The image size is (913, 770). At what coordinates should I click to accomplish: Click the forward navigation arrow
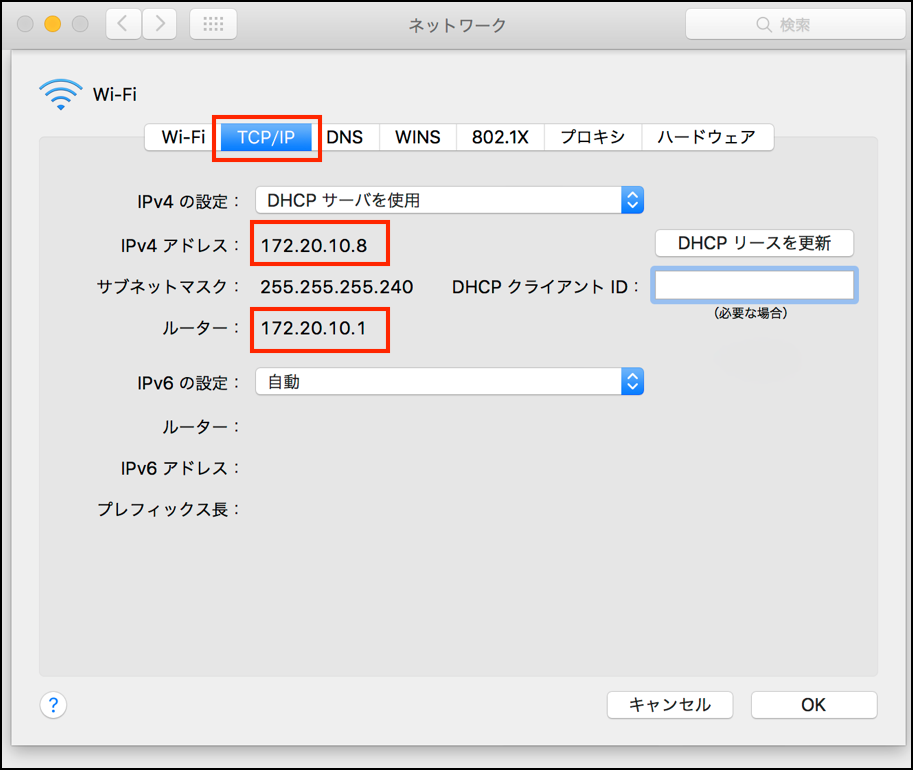(159, 24)
